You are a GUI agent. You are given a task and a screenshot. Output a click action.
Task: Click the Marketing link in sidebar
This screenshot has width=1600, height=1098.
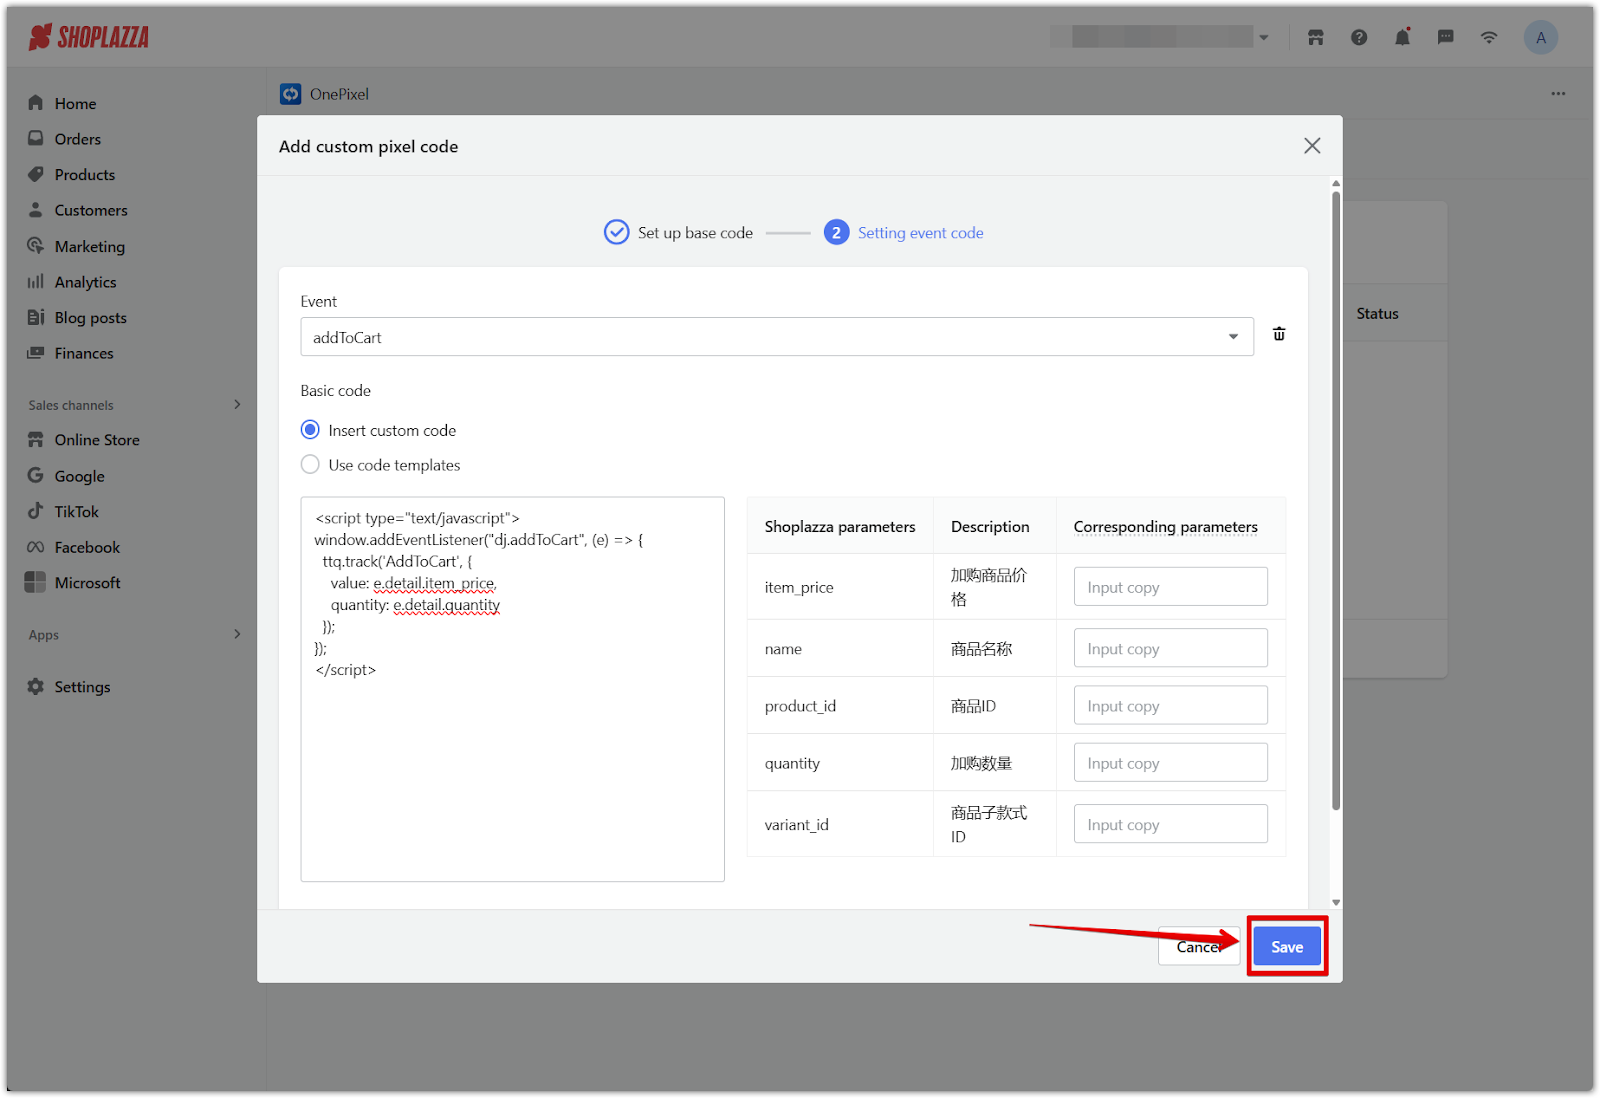coord(90,246)
